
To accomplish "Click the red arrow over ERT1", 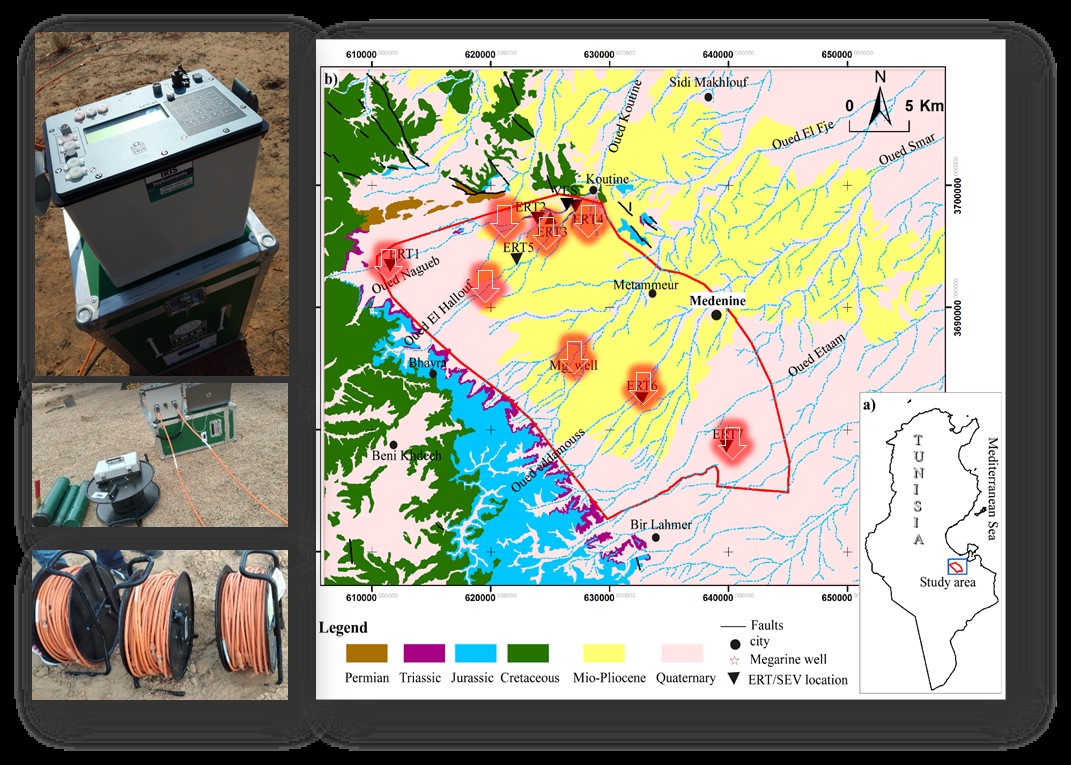I will pos(387,261).
